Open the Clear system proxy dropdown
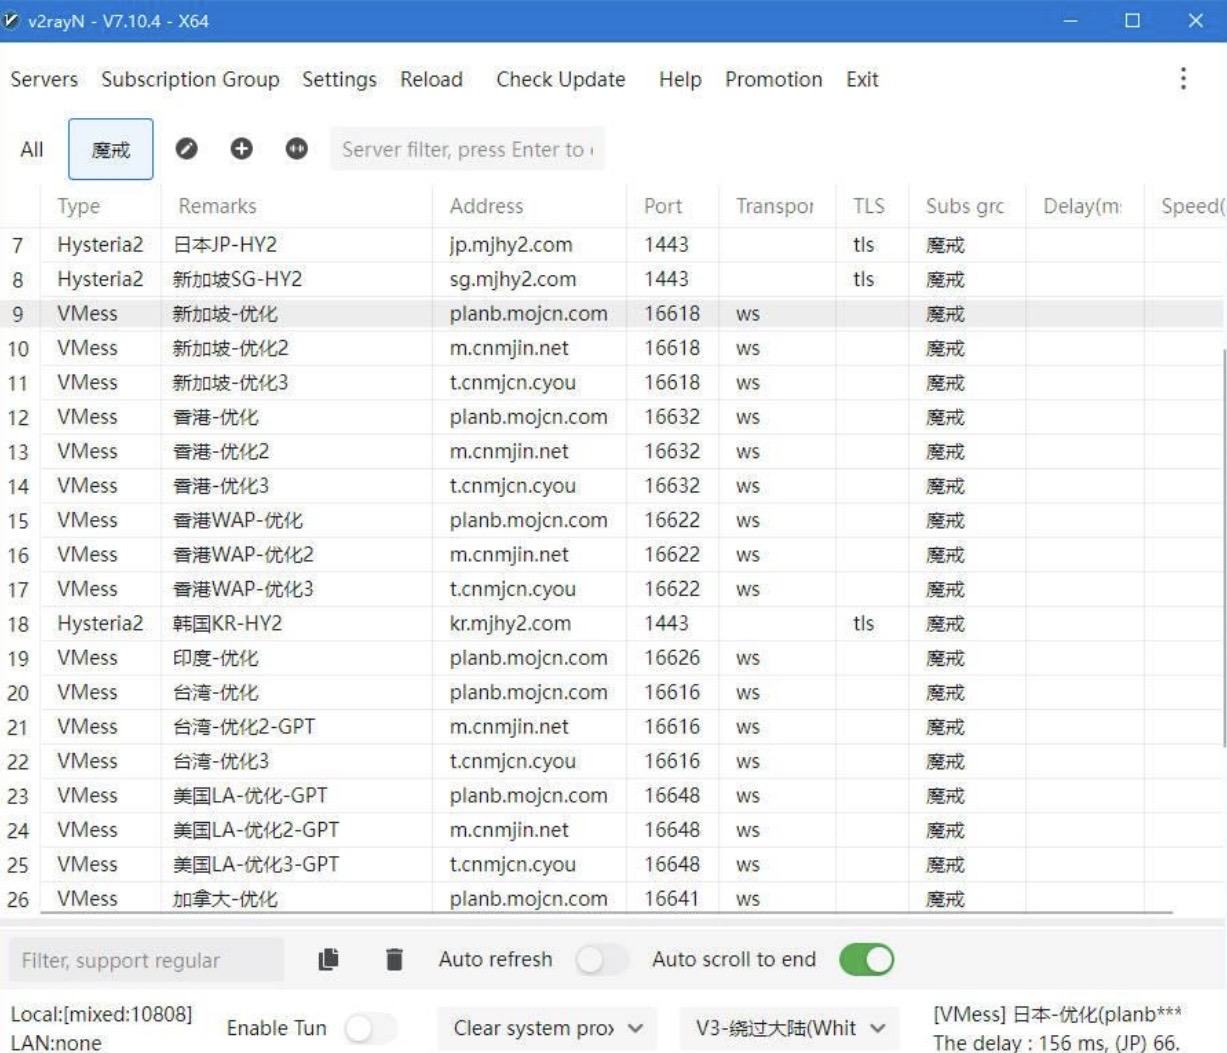 pos(548,1028)
